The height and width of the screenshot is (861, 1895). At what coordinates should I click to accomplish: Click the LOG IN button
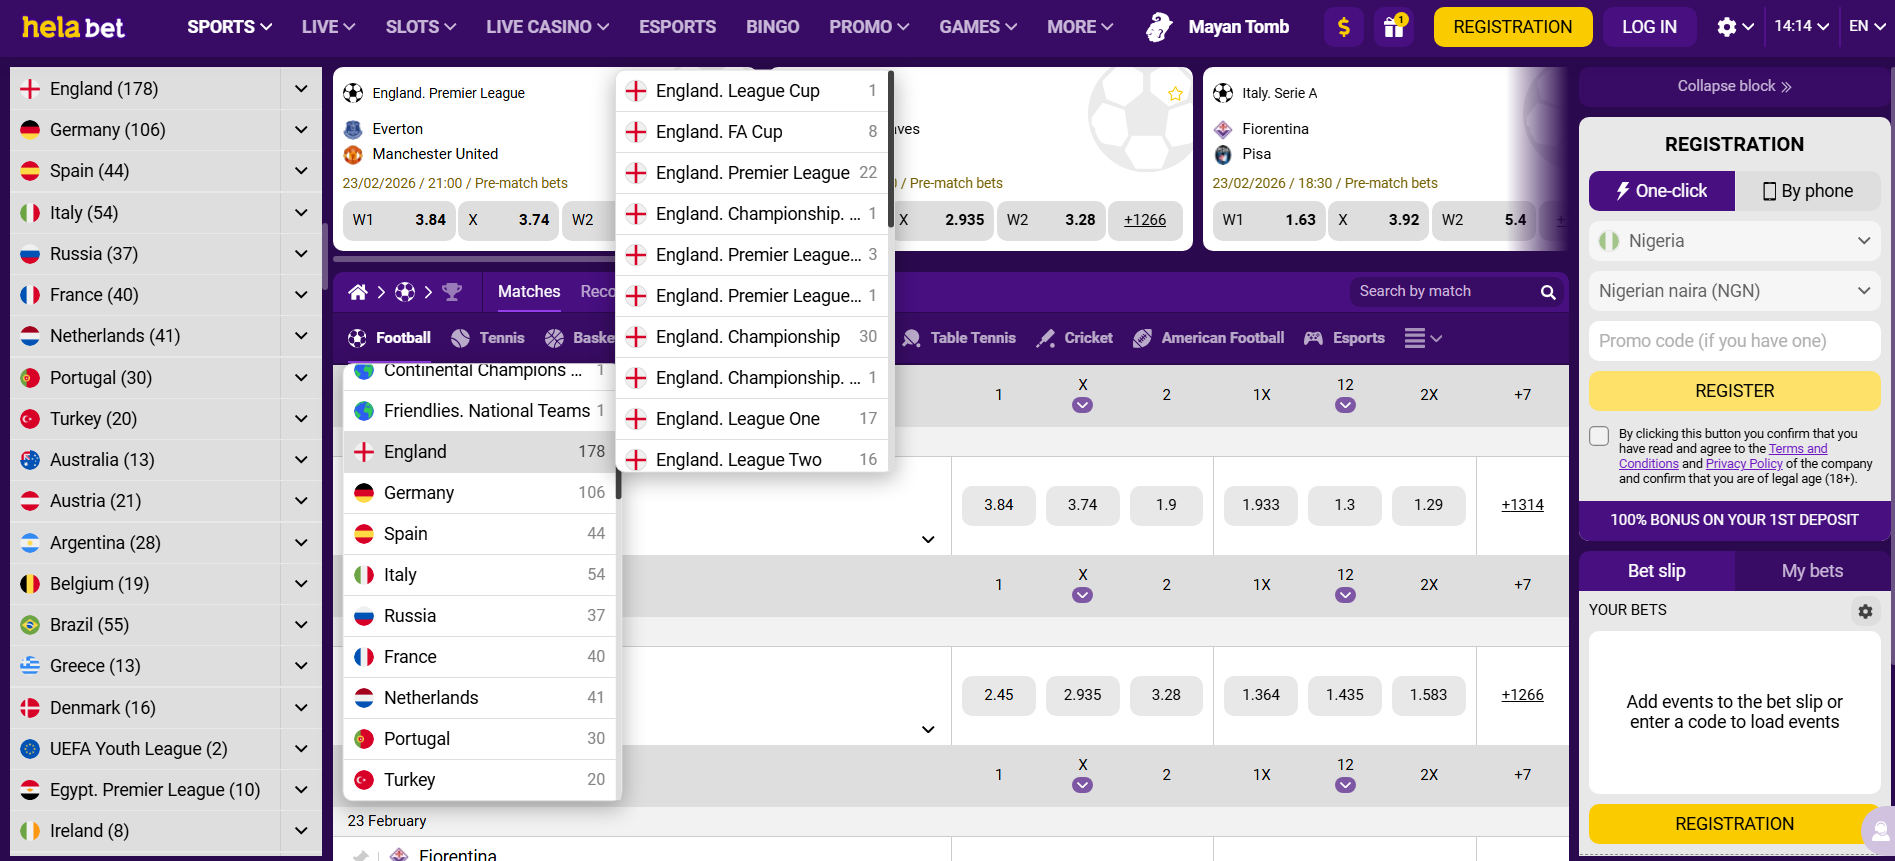(1649, 27)
